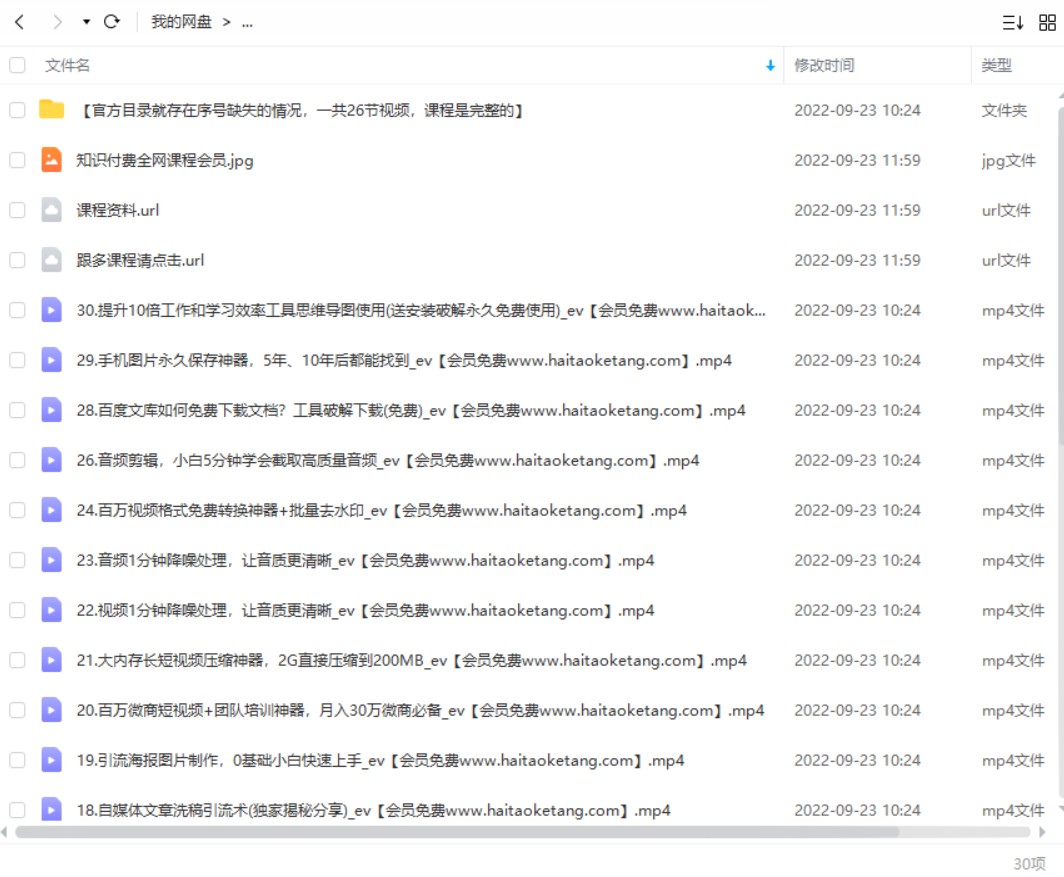Open the sort order menu icon
This screenshot has height=877, width=1064.
click(x=1012, y=22)
